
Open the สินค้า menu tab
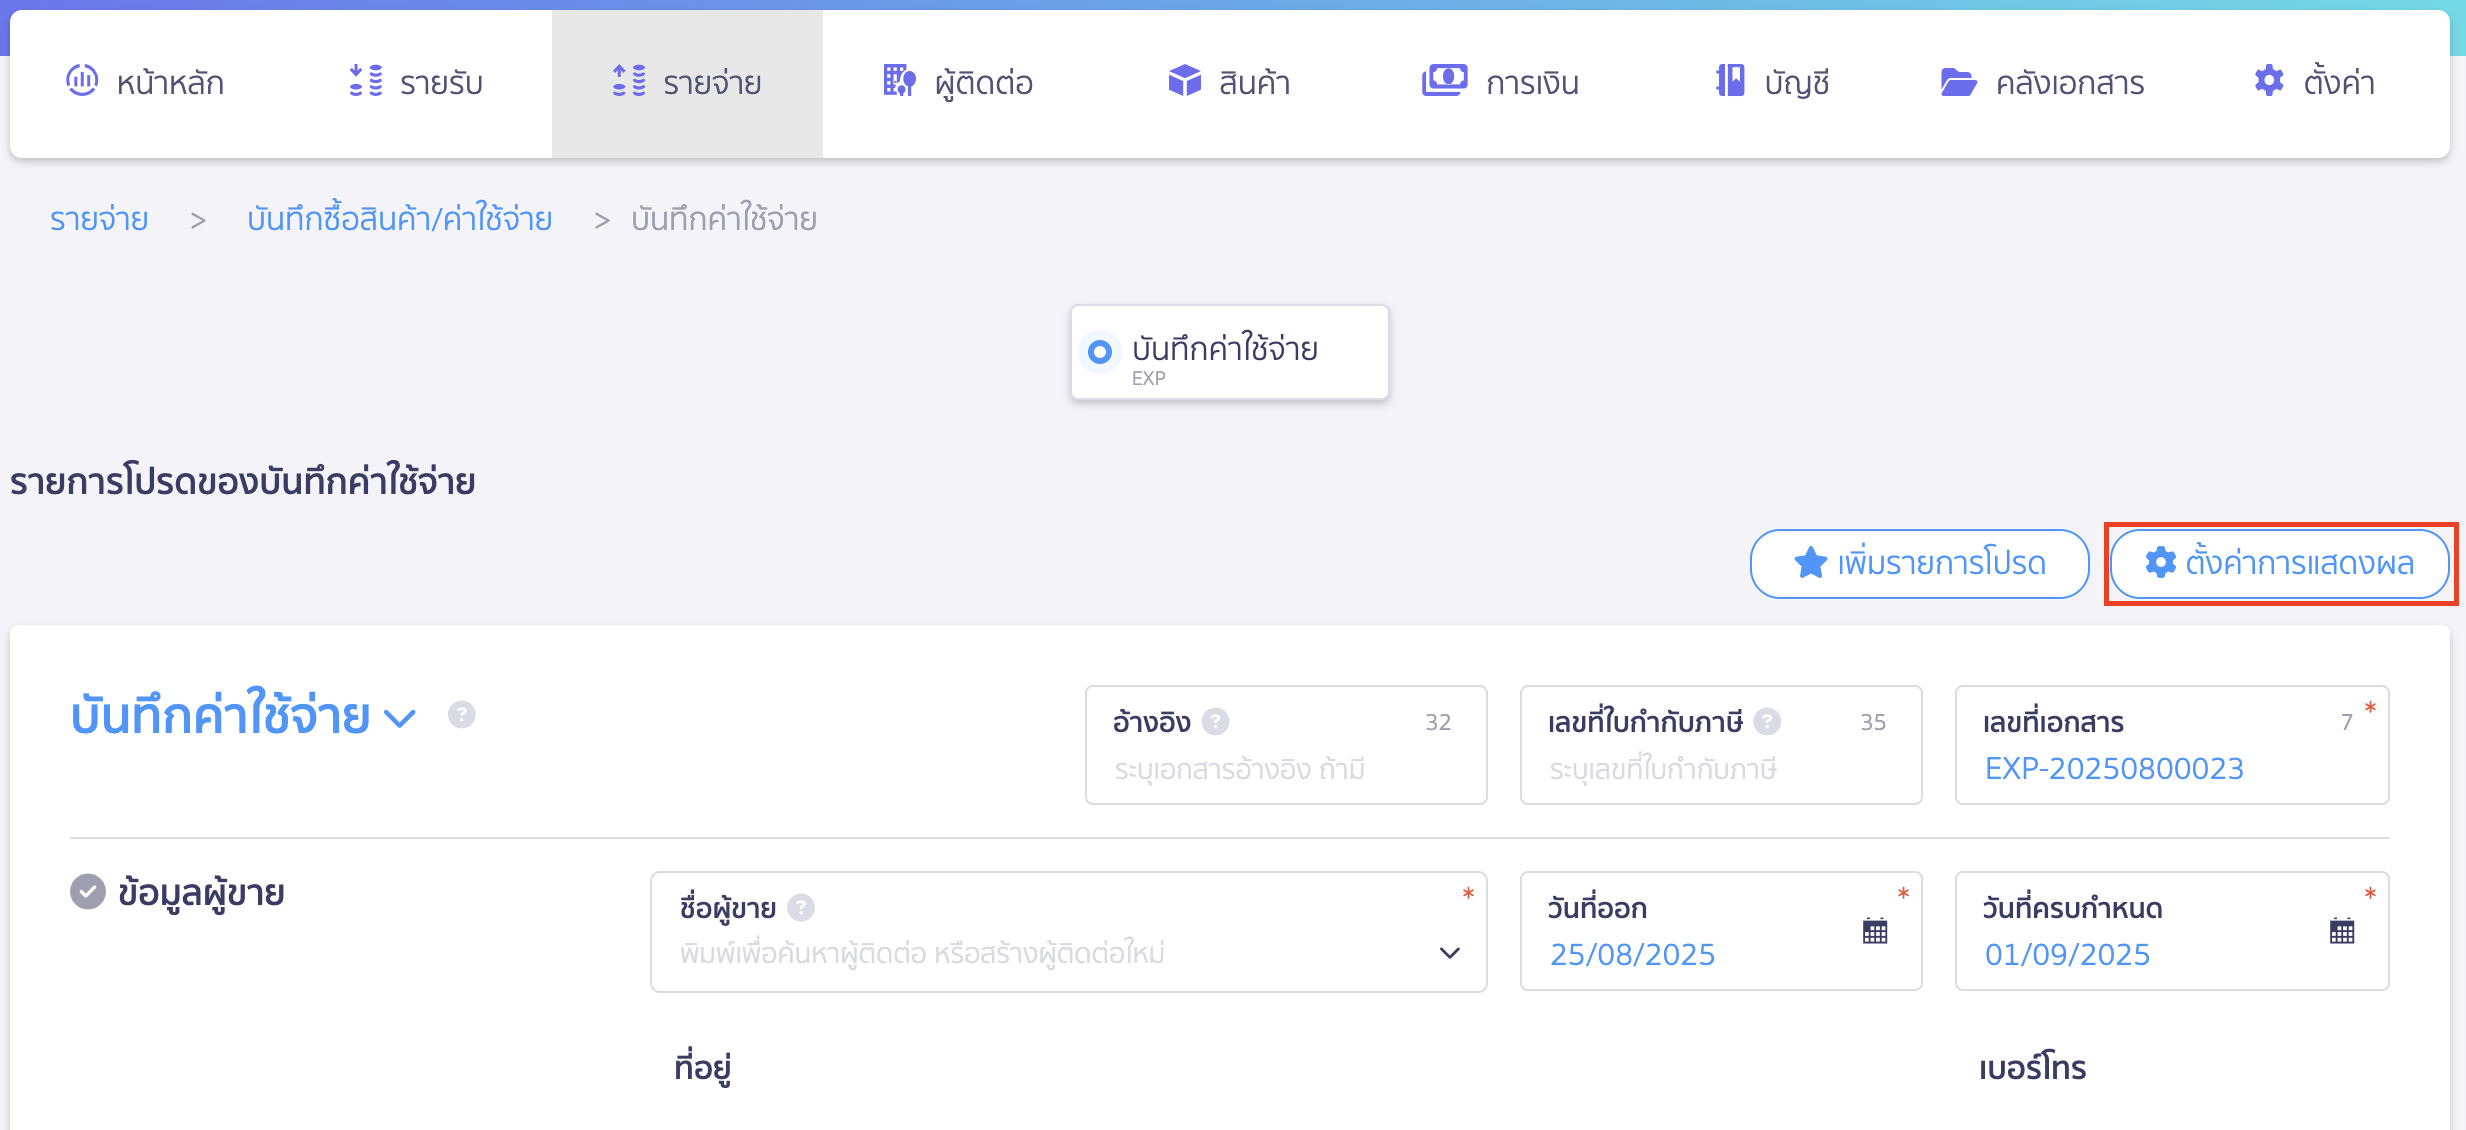(x=1229, y=82)
